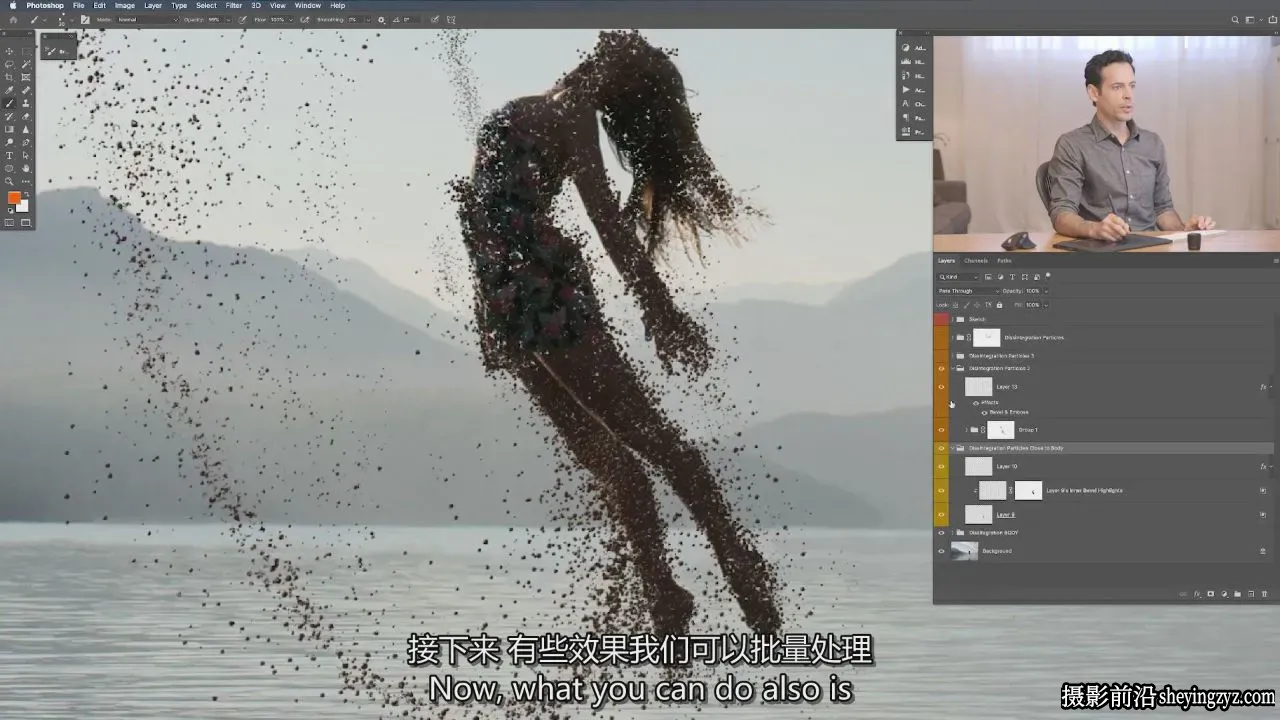Hide Layer 10
This screenshot has width=1280, height=720.
(941, 466)
